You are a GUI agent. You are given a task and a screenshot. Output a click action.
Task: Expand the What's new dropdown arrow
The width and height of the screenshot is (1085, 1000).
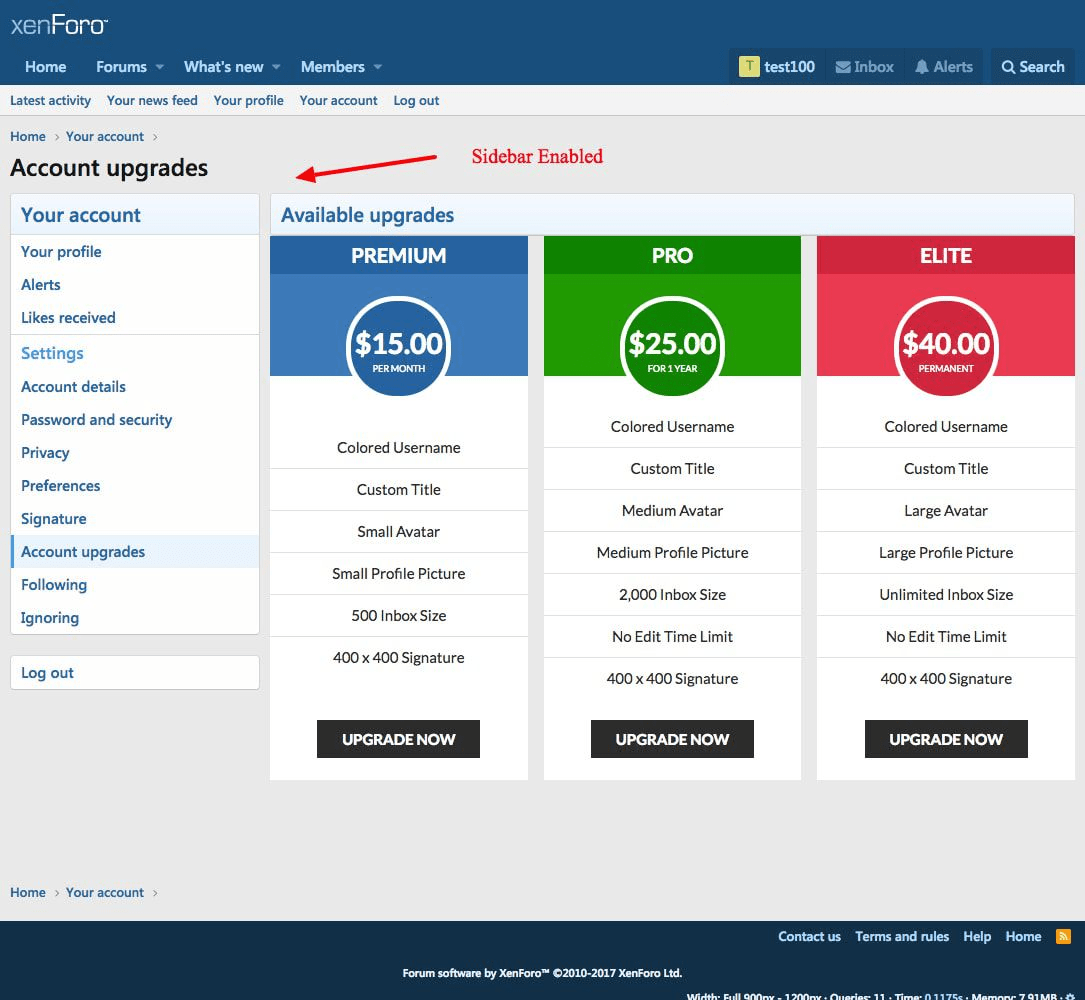(276, 67)
